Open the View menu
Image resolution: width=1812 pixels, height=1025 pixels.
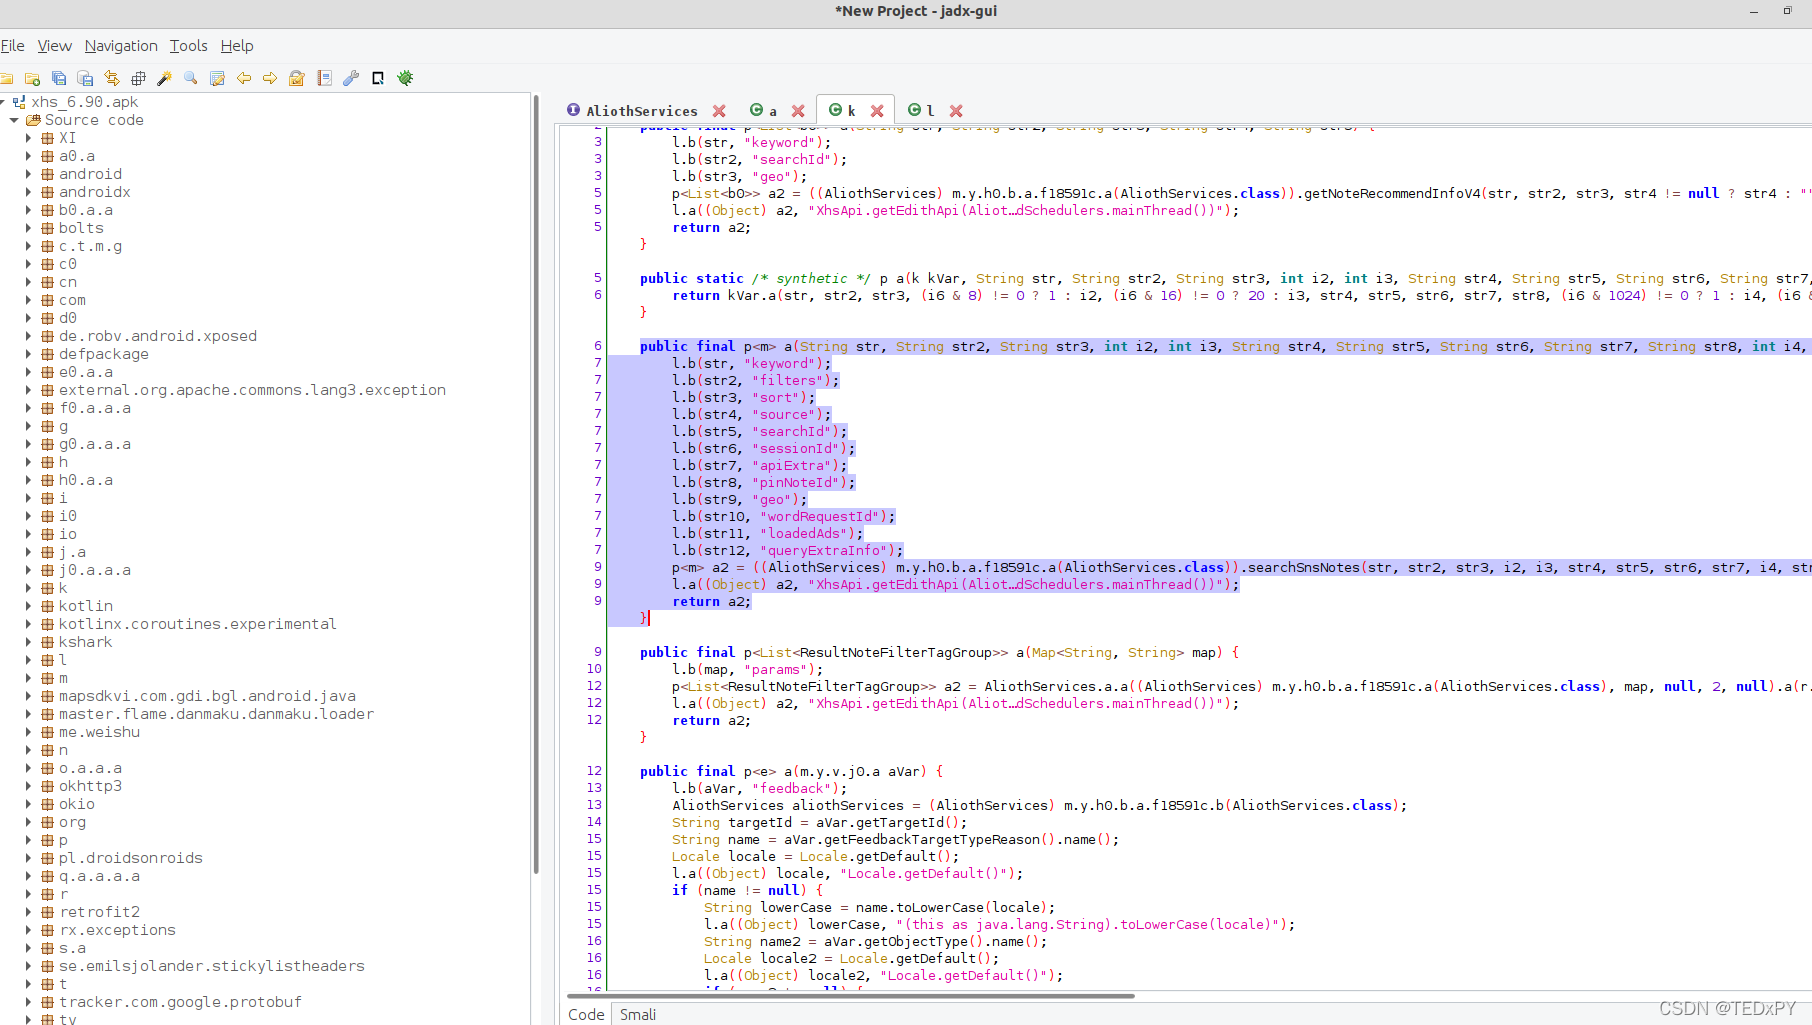[55, 46]
